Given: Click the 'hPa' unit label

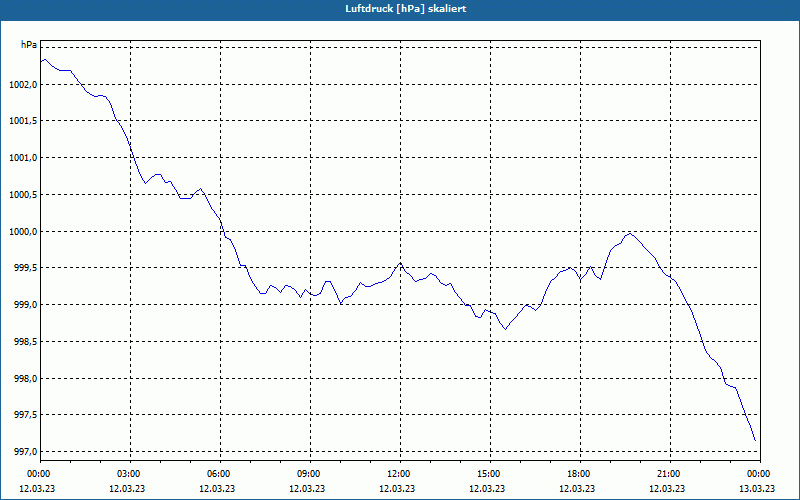Looking at the screenshot, I should tap(29, 45).
